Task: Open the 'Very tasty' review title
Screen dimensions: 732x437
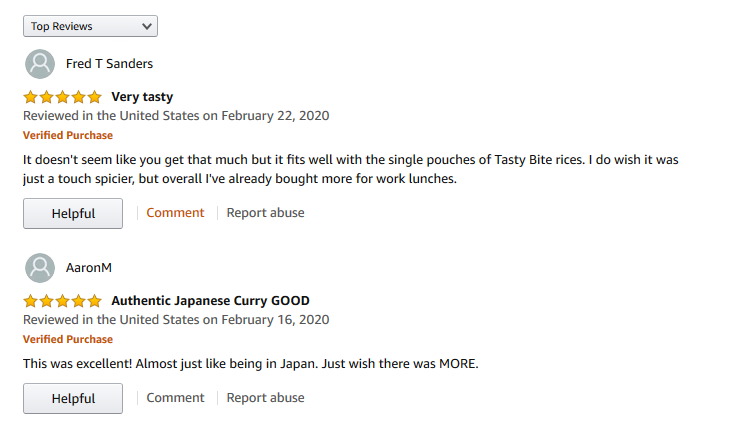Action: (142, 97)
